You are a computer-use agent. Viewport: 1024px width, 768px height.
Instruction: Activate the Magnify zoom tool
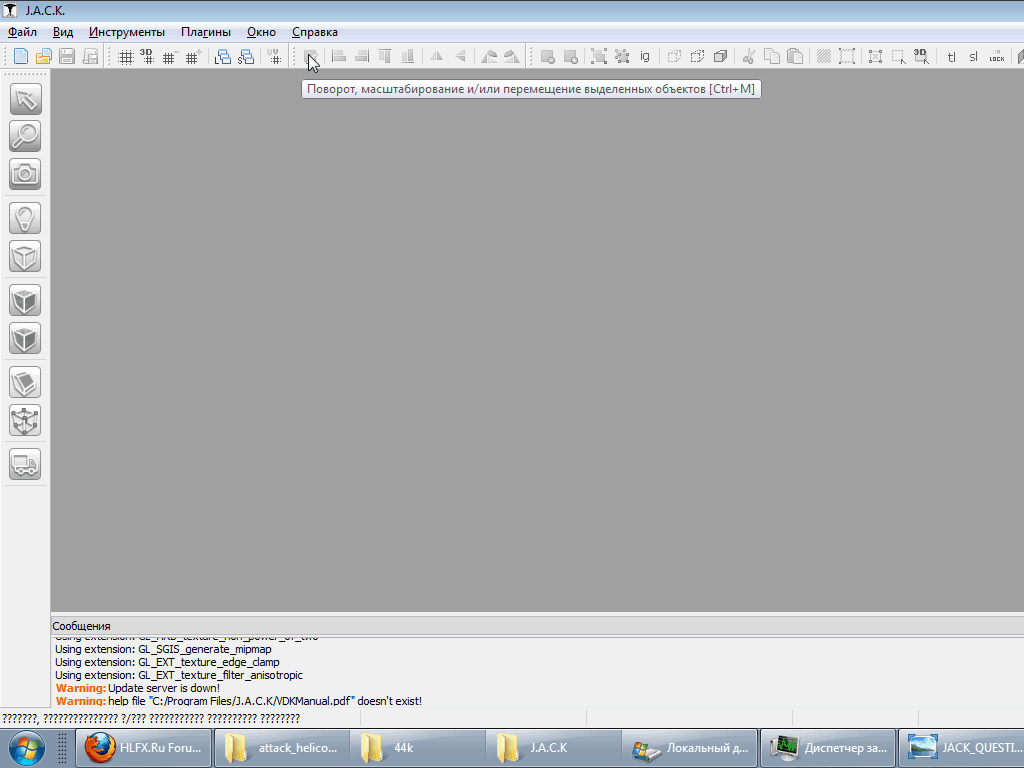(x=25, y=136)
